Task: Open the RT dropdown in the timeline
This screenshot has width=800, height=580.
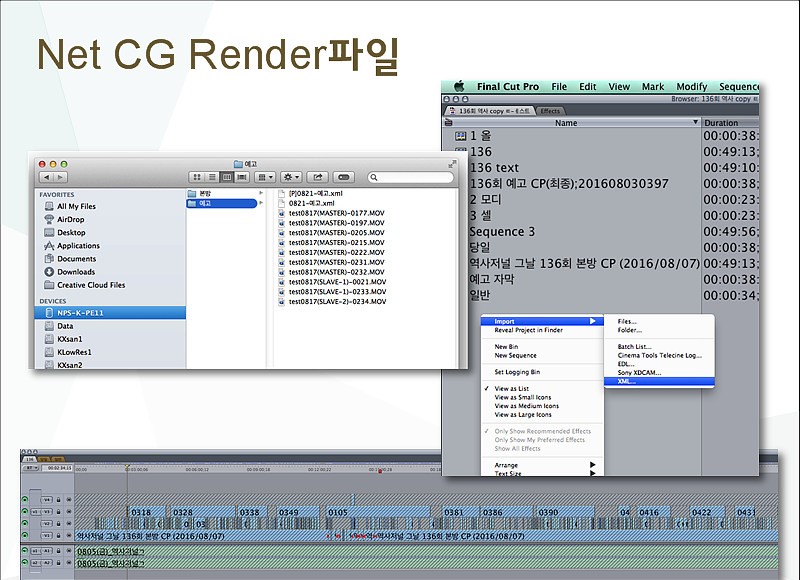Action: coord(31,468)
